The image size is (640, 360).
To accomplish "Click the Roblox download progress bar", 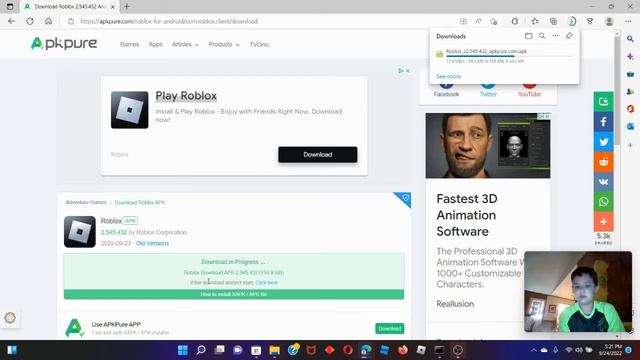I will click(x=509, y=56).
